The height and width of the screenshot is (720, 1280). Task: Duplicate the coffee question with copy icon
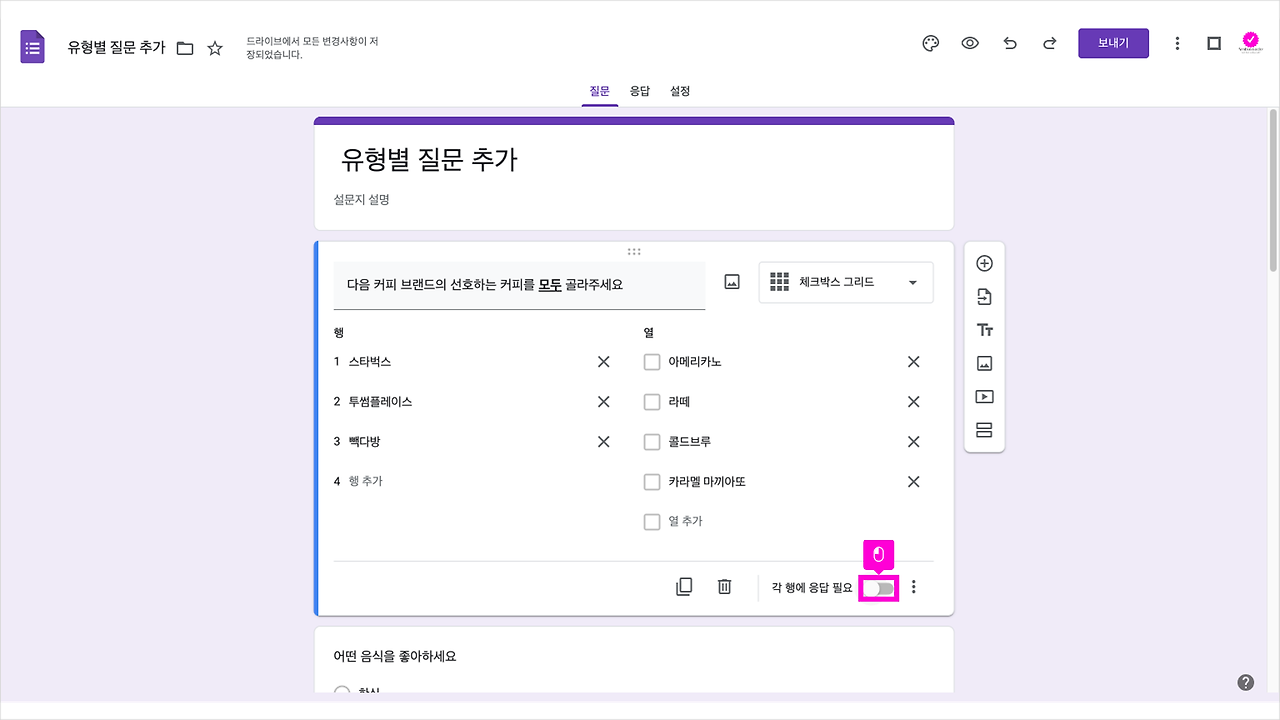pyautogui.click(x=684, y=586)
